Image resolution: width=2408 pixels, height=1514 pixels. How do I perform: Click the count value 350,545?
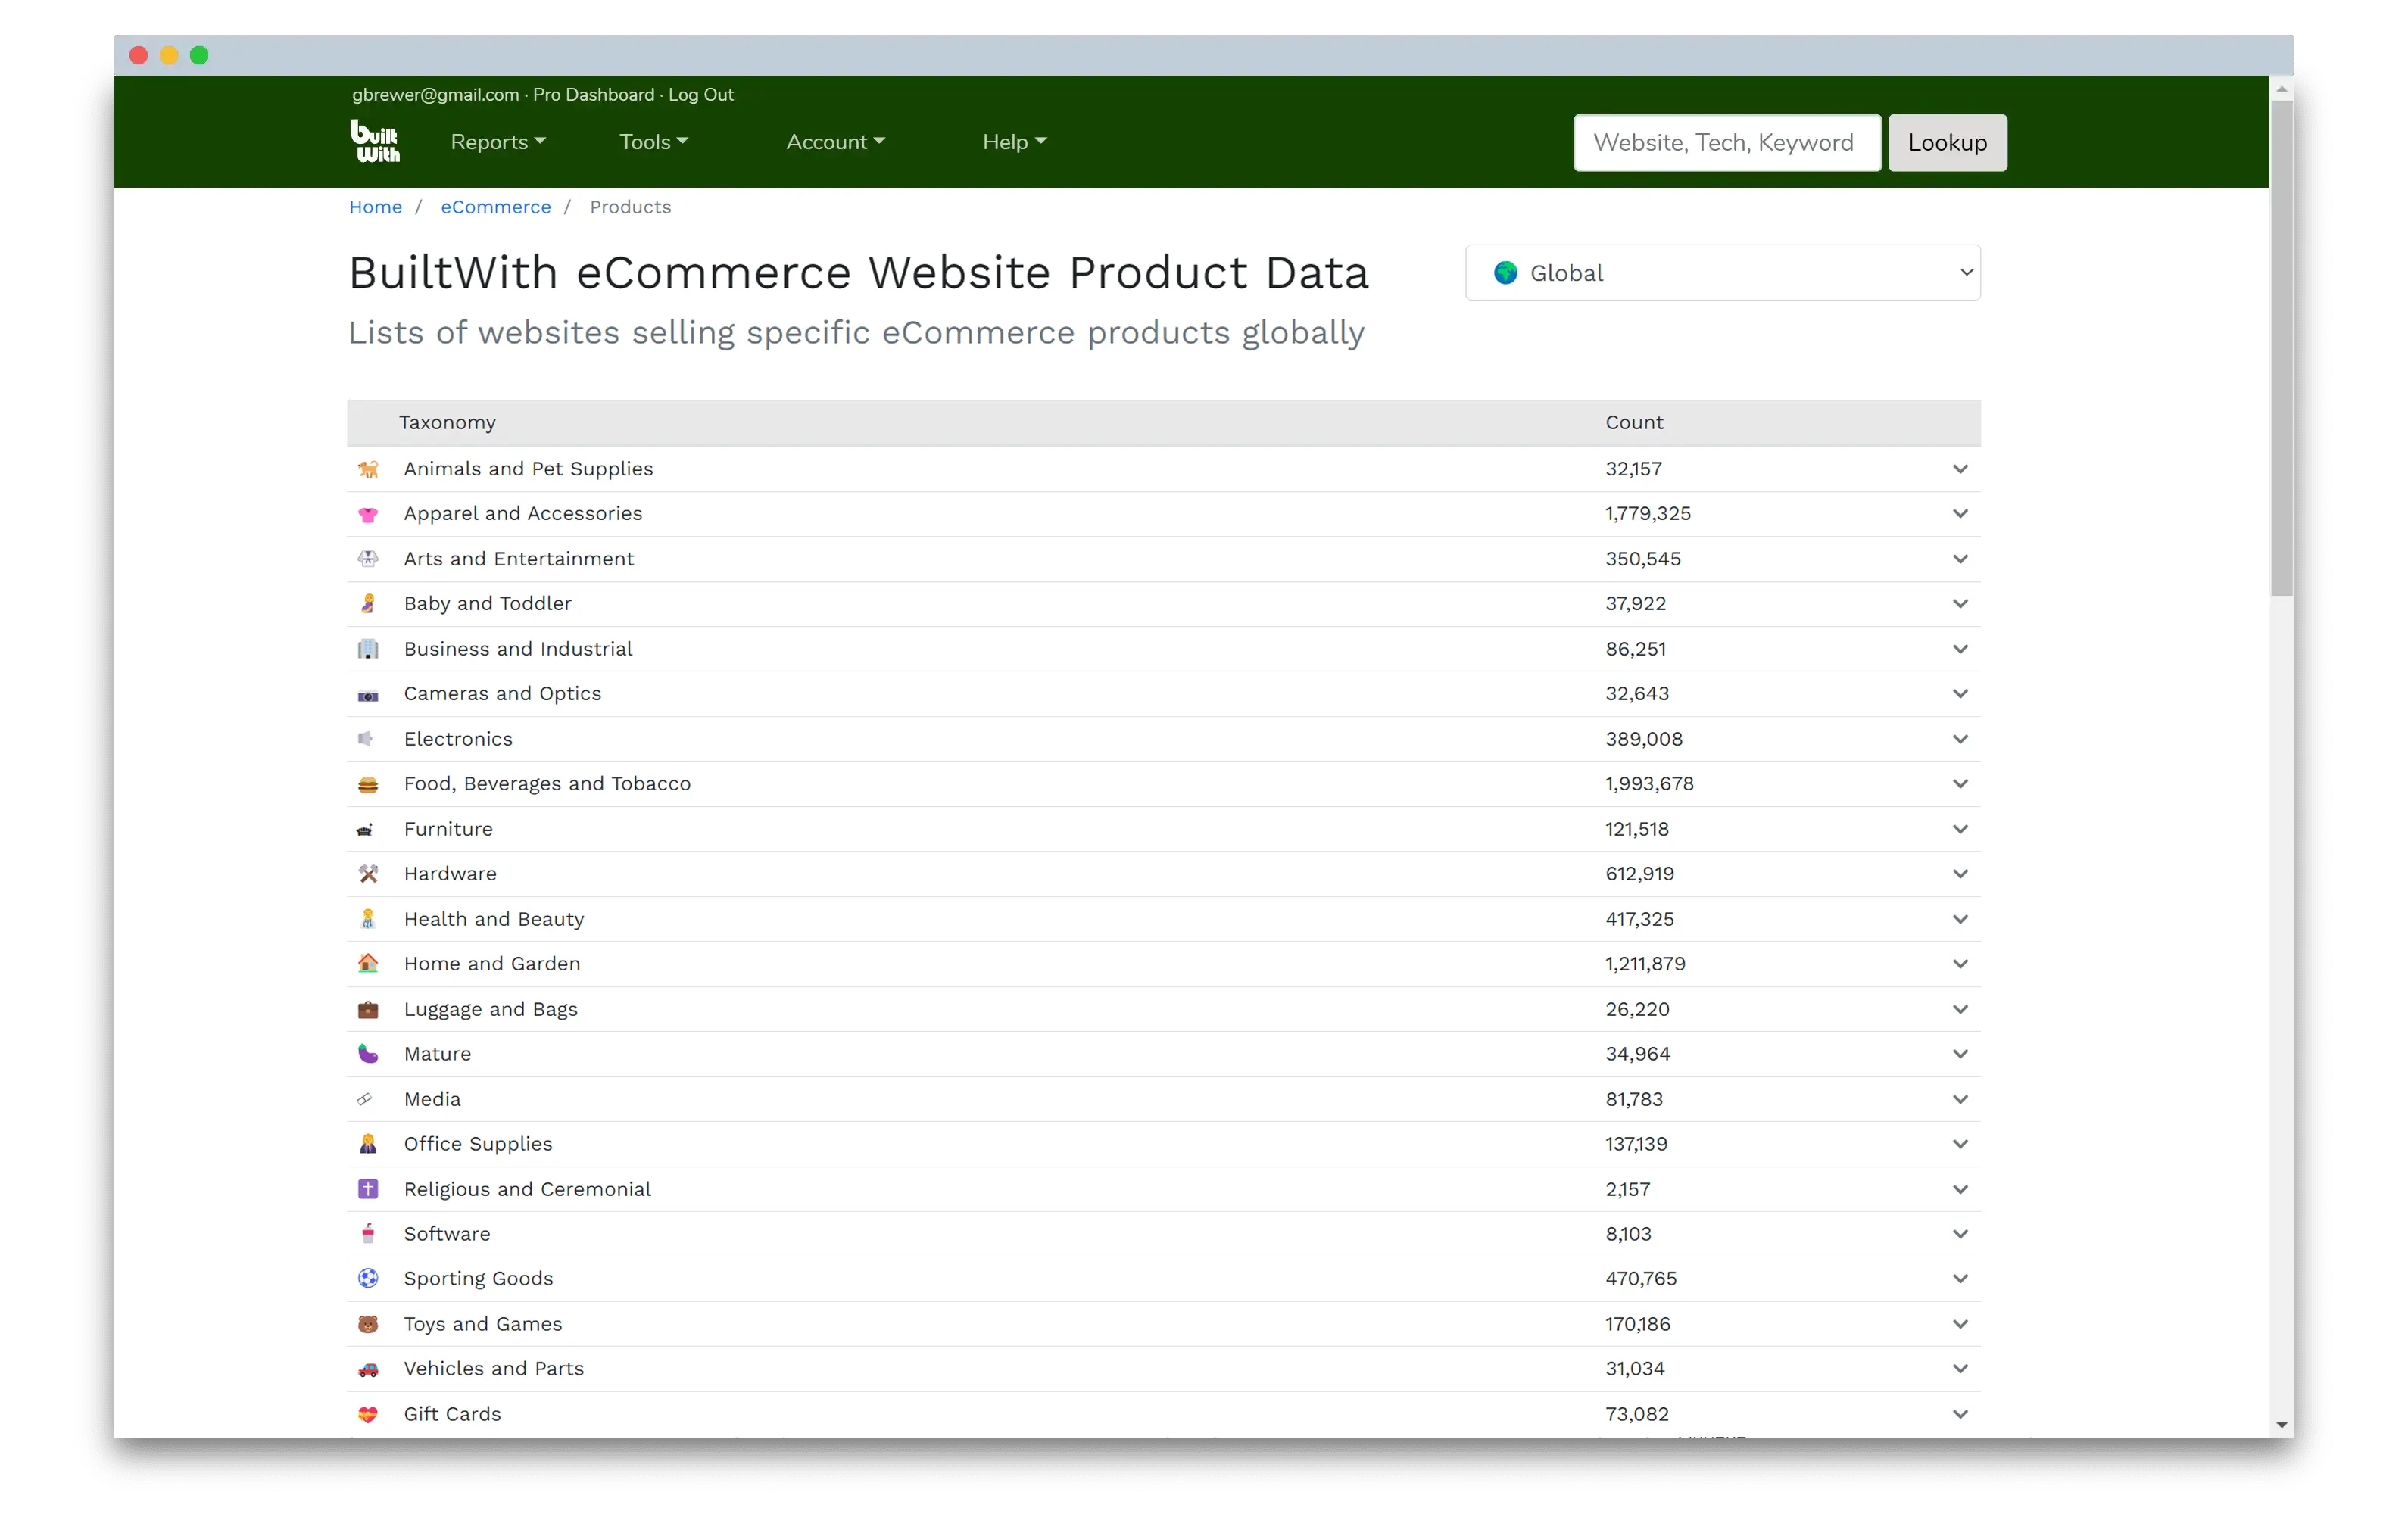click(1643, 559)
